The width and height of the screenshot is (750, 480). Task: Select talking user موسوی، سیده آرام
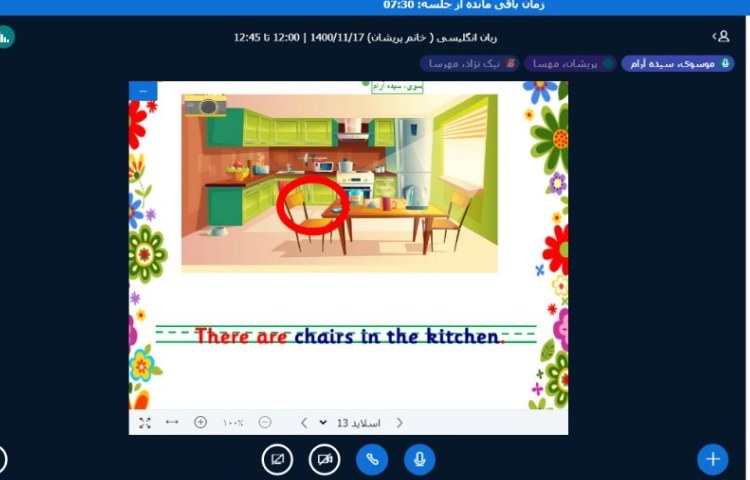677,63
